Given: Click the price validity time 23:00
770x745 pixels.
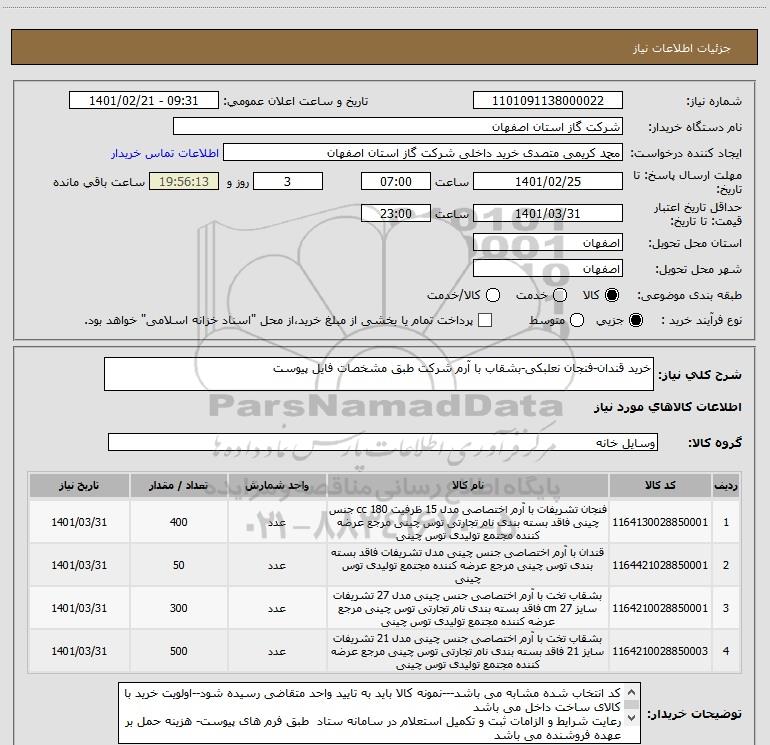Looking at the screenshot, I should [x=396, y=213].
